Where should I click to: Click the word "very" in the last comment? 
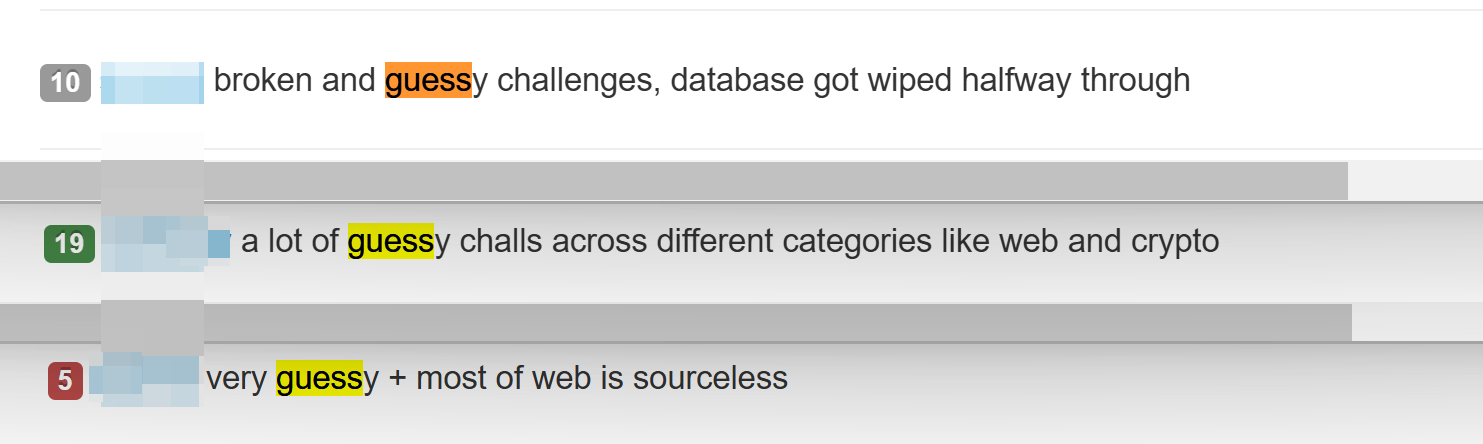[x=237, y=378]
